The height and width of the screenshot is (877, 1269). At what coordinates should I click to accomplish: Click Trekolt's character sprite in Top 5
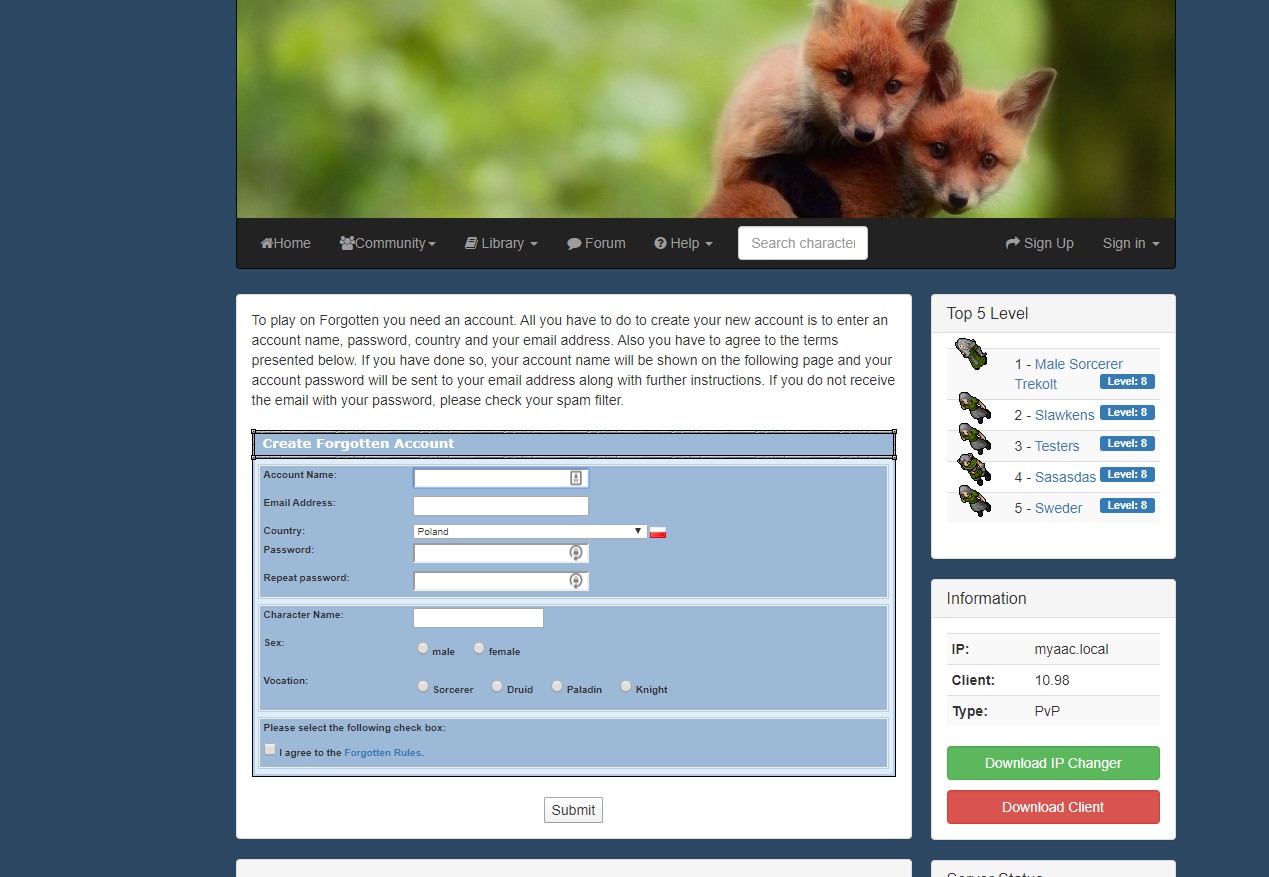pos(971,354)
